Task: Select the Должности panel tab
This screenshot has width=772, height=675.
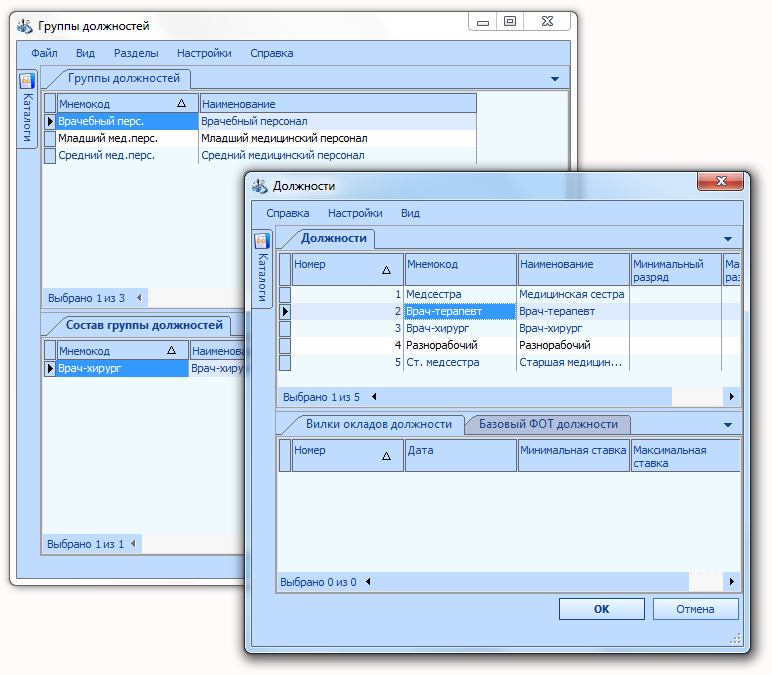Action: (x=333, y=238)
